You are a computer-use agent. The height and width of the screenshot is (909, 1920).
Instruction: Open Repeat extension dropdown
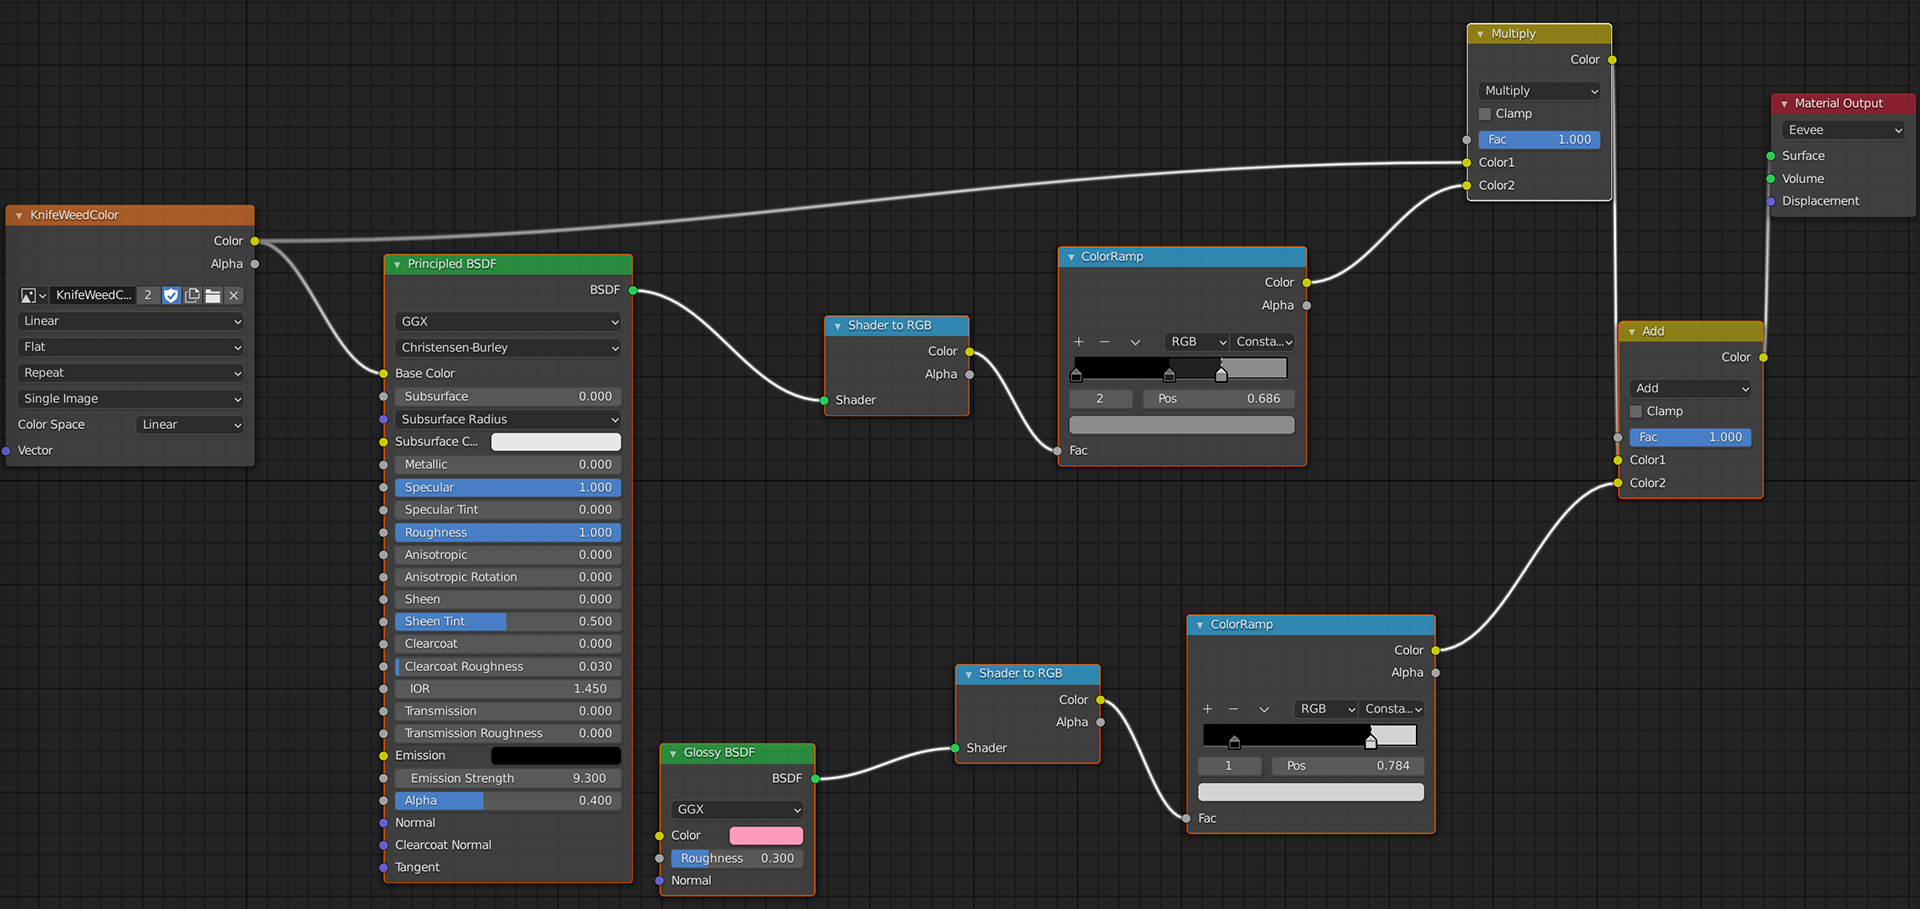tap(131, 373)
